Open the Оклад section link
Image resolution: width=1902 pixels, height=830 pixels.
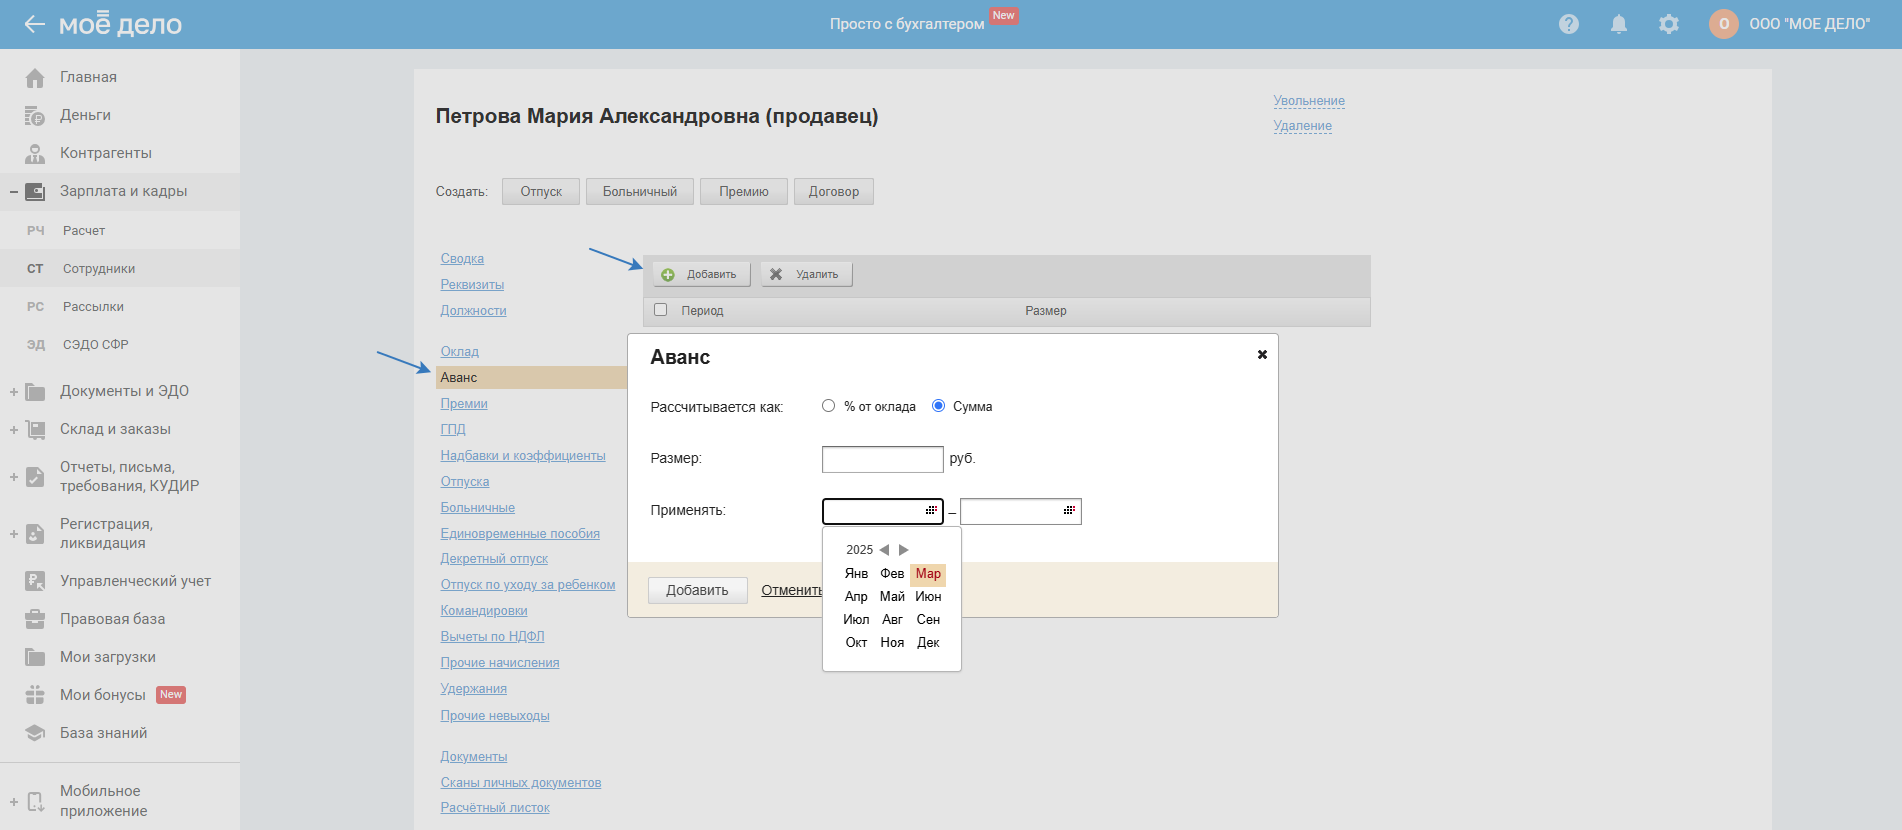459,352
